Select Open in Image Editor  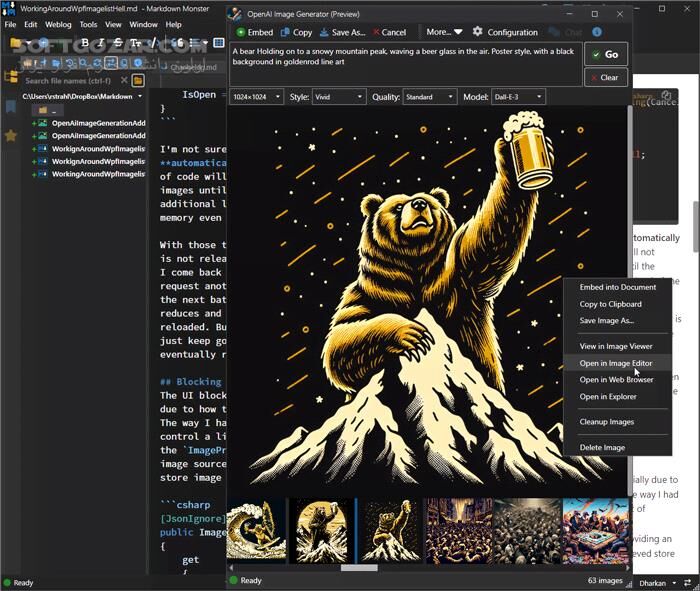point(616,363)
